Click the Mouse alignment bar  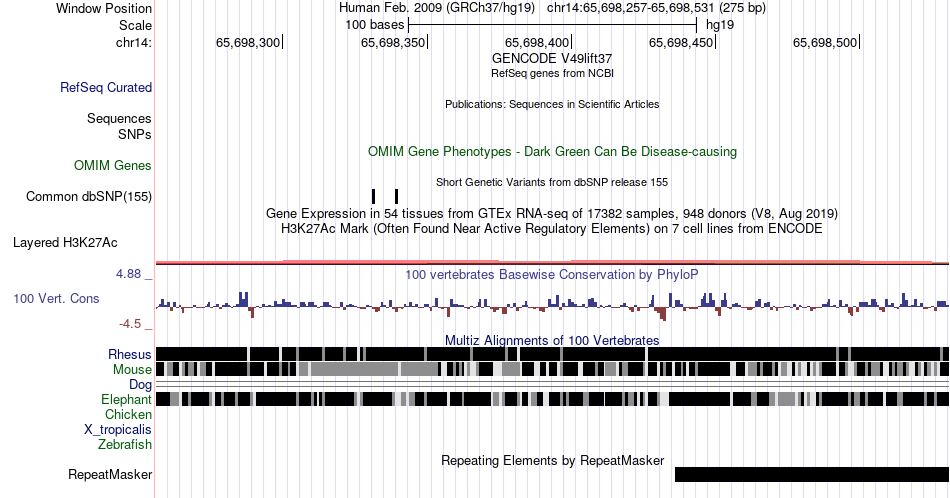[x=552, y=370]
